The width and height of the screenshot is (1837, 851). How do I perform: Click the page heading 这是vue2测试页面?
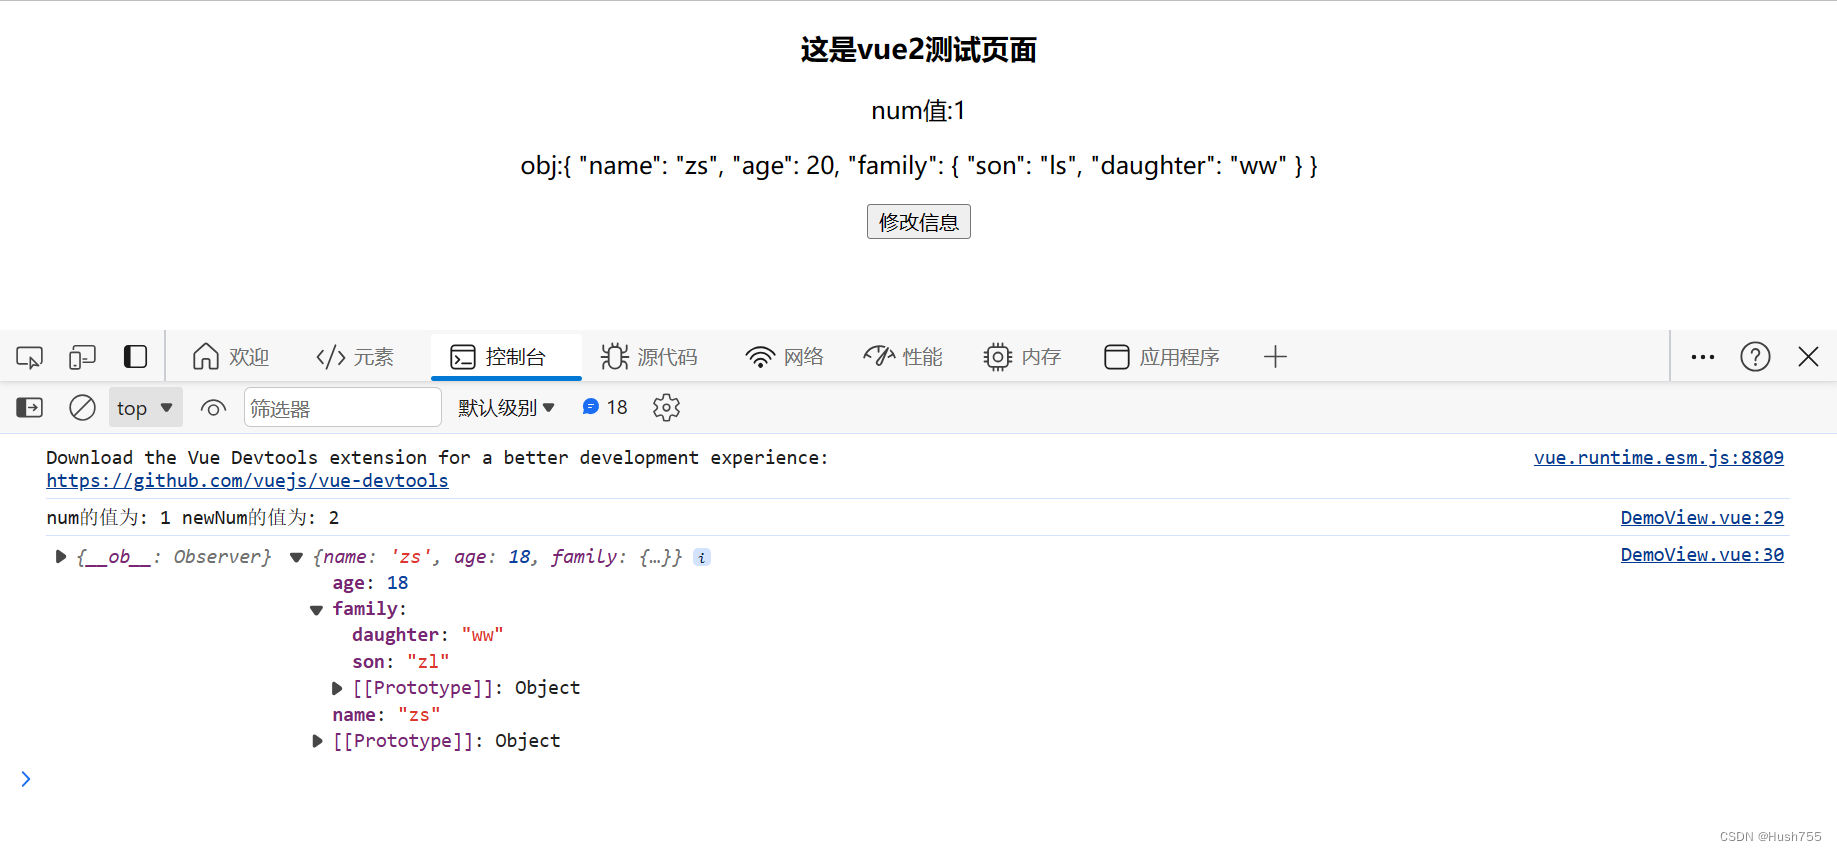918,50
